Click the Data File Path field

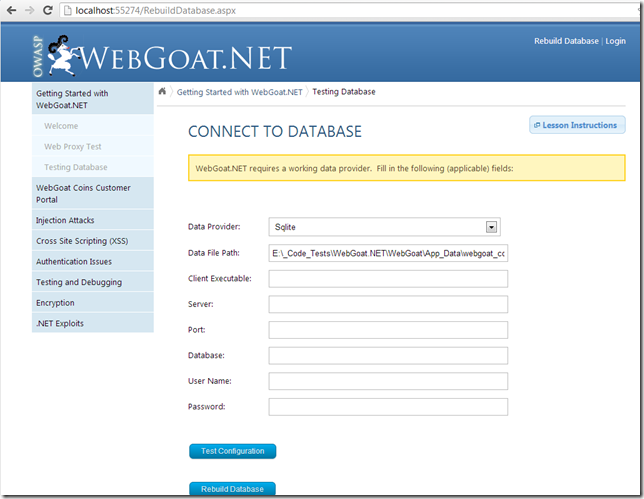[x=388, y=253]
